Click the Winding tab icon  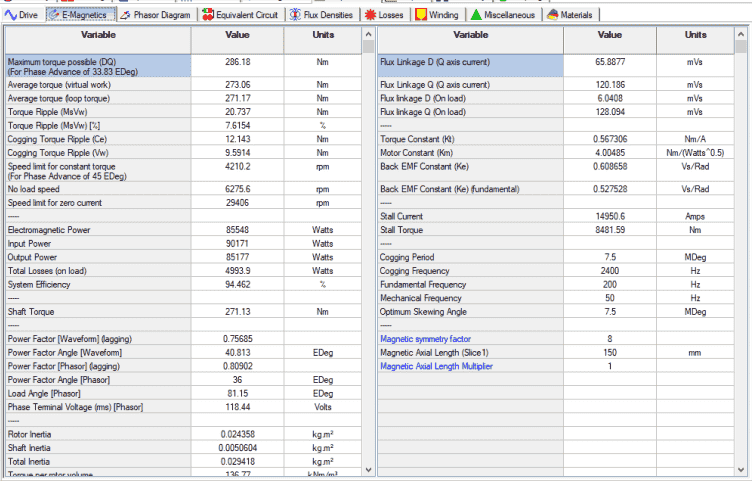tap(421, 15)
